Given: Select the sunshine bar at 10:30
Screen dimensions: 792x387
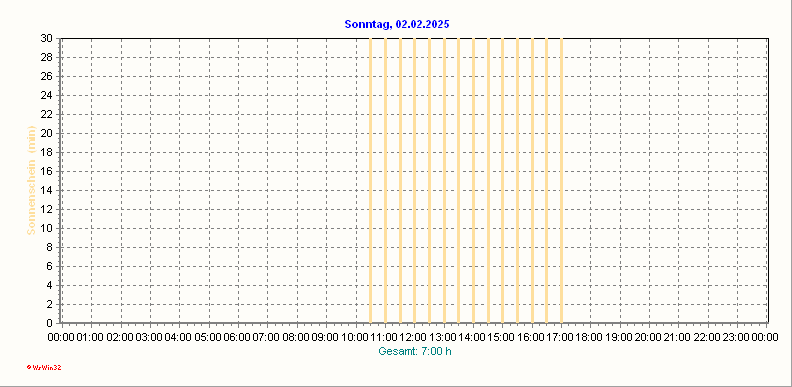Looking at the screenshot, I should coord(370,180).
